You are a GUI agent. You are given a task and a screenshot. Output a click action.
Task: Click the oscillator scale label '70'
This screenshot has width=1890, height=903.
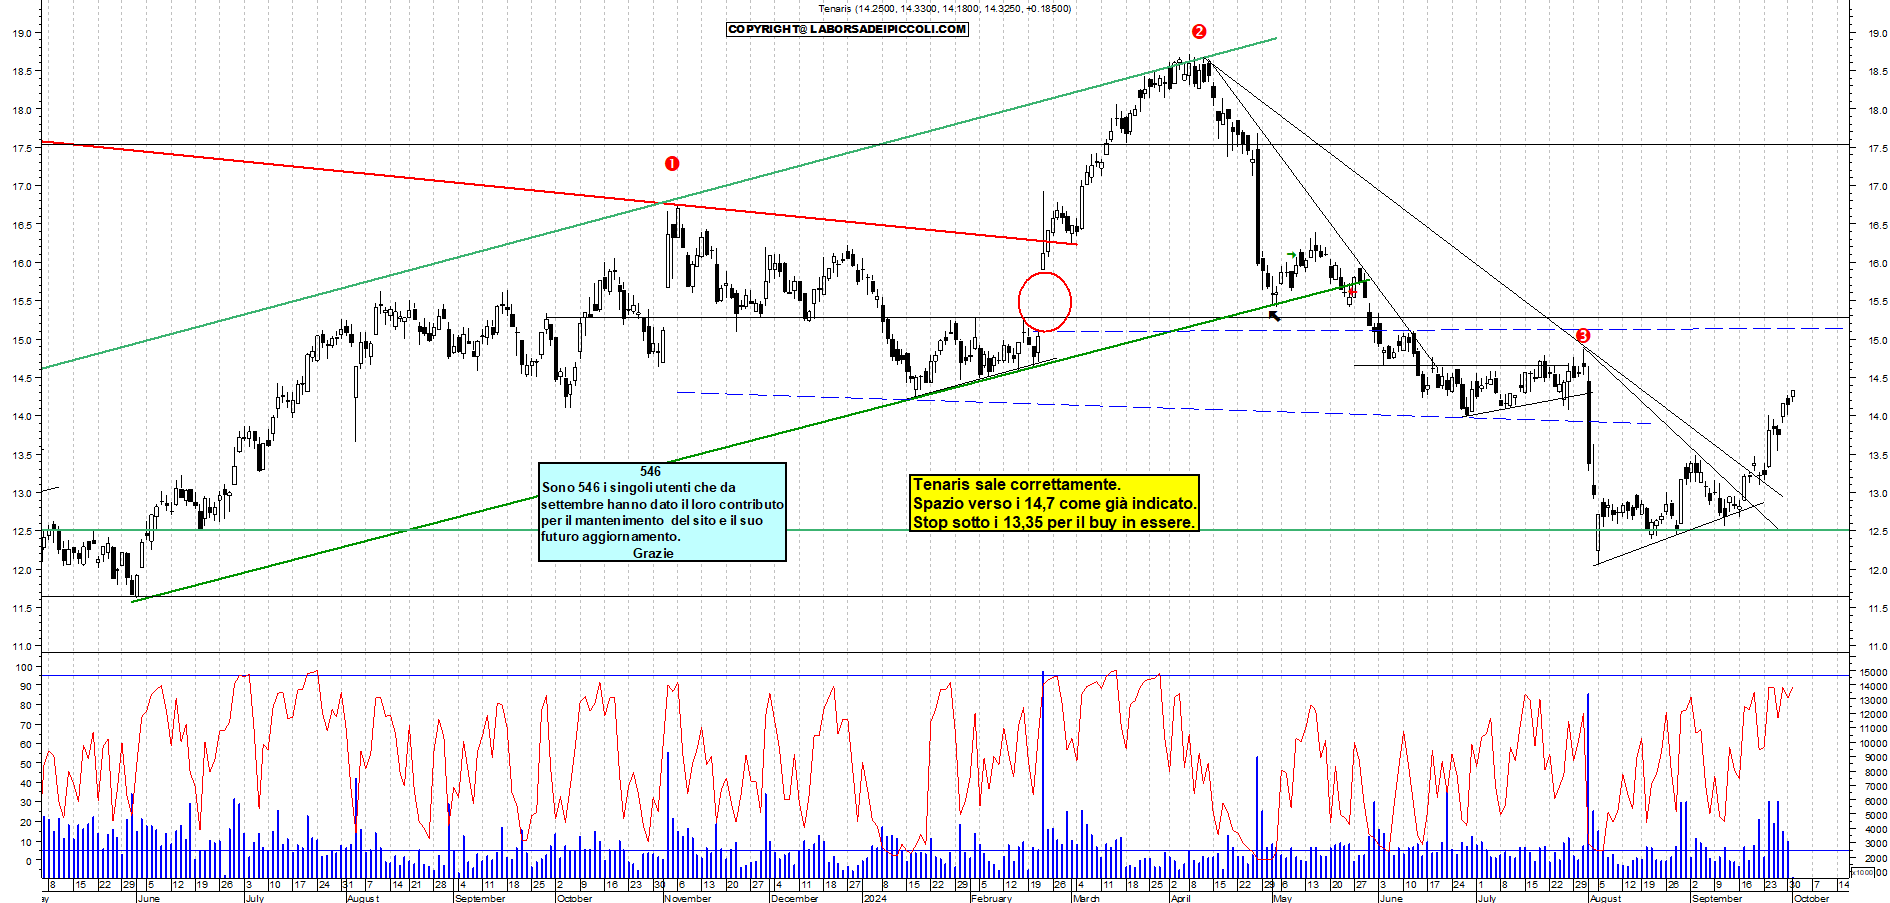[x=26, y=725]
